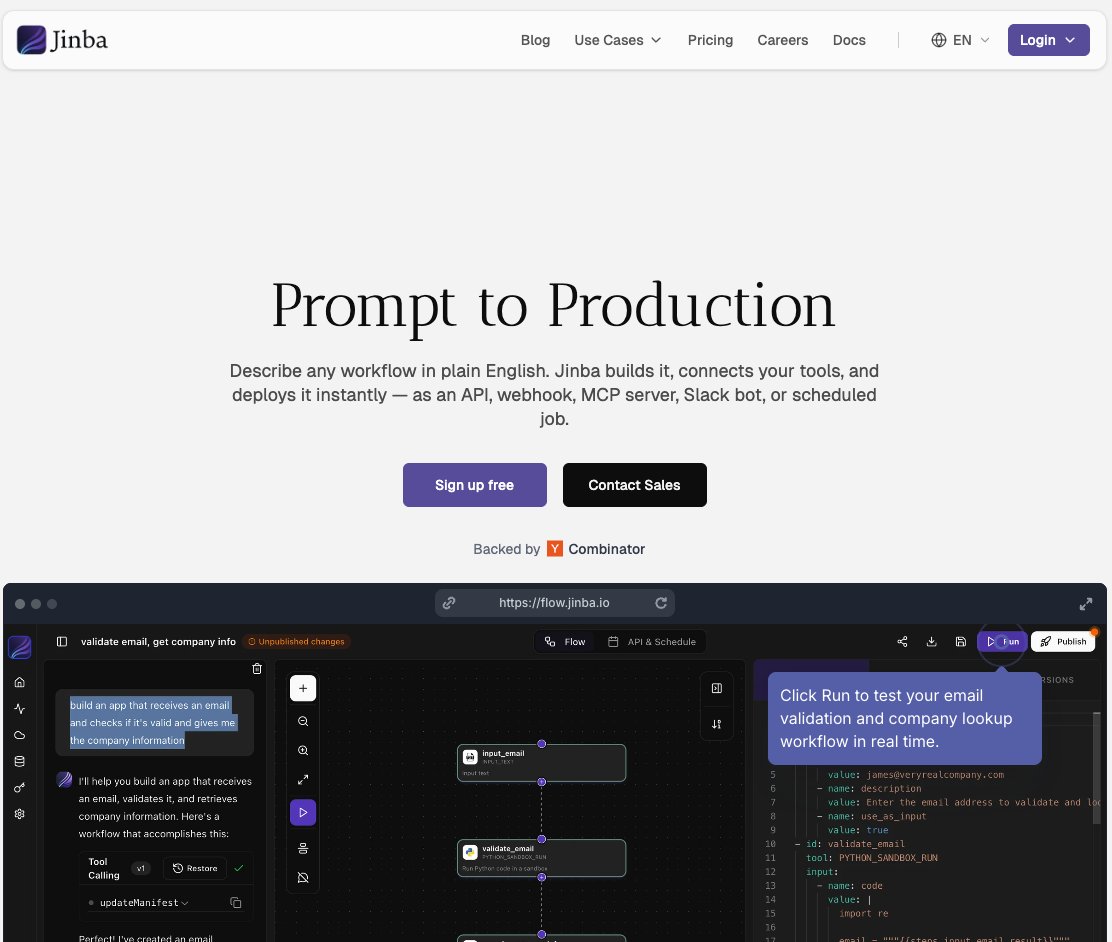Click the code line 'tool: PYTHON_SANDBOX_RUN'
Viewport: 1112px width, 942px height.
point(872,858)
